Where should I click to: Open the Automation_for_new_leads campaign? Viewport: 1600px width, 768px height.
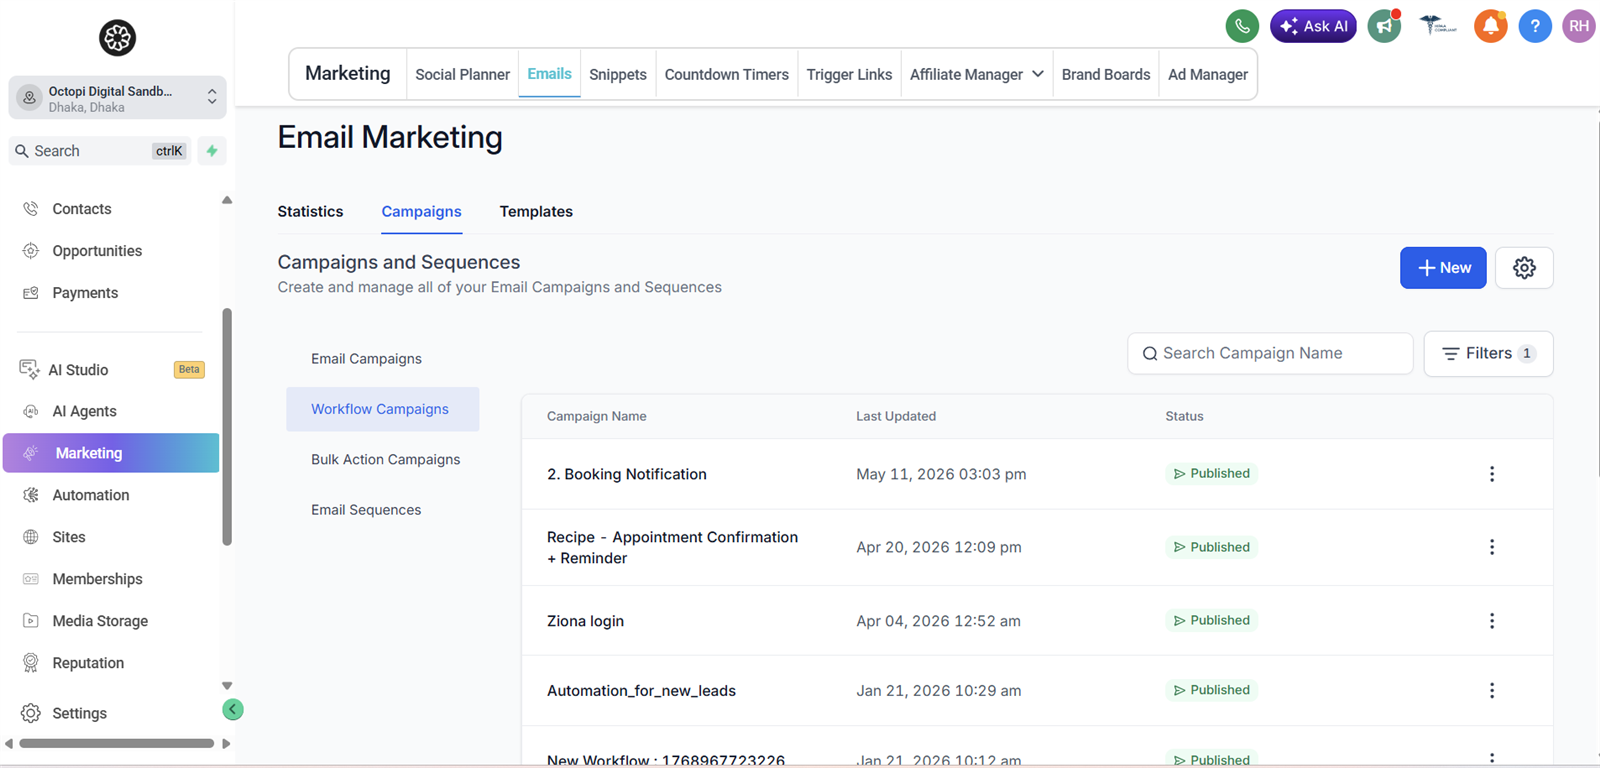point(641,691)
